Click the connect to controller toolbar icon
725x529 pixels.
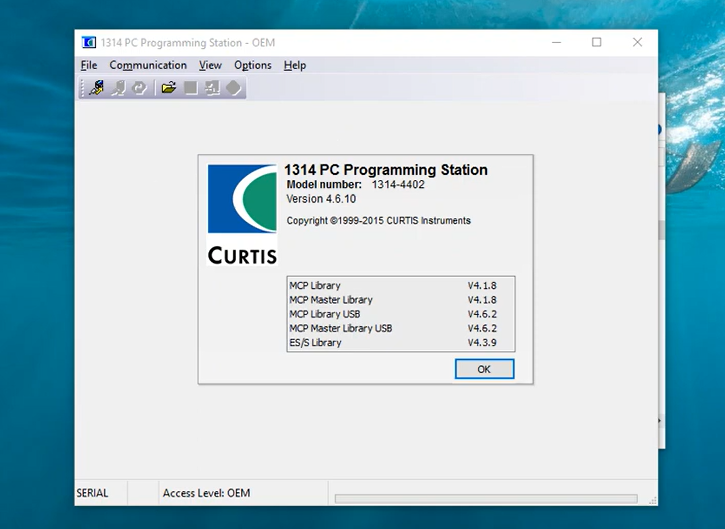click(x=97, y=88)
